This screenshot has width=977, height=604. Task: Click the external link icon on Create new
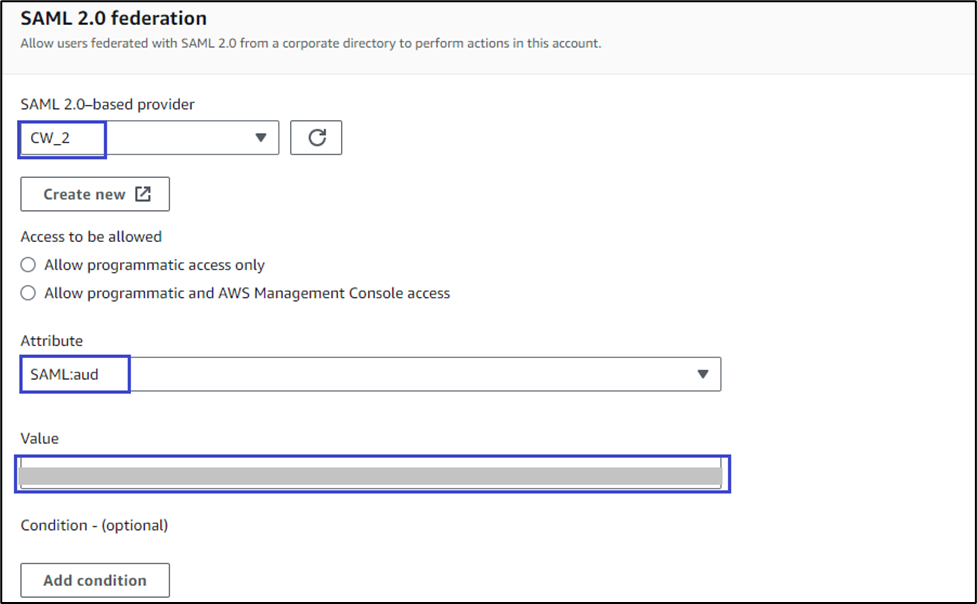[143, 194]
